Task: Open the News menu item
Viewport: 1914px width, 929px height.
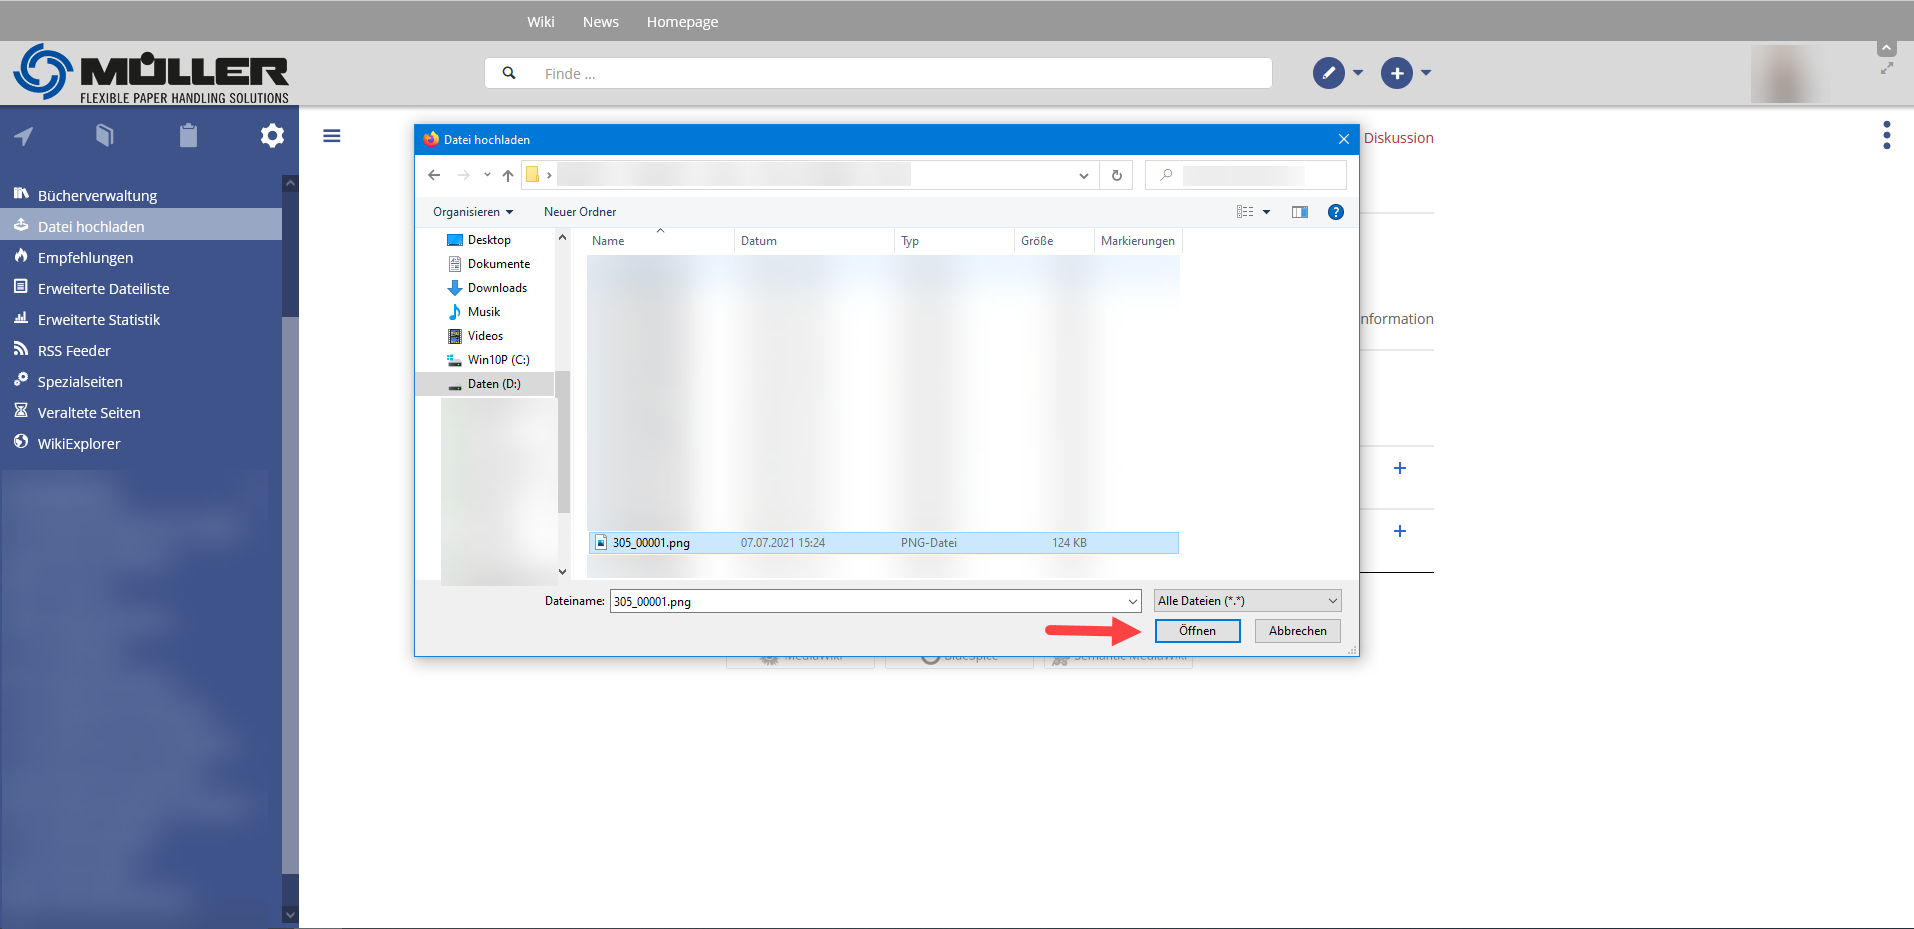Action: [600, 22]
